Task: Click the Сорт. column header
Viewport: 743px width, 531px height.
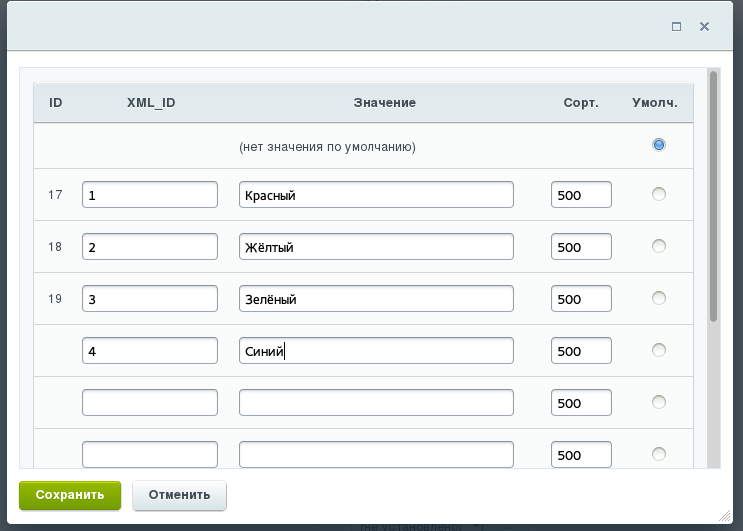Action: point(581,103)
